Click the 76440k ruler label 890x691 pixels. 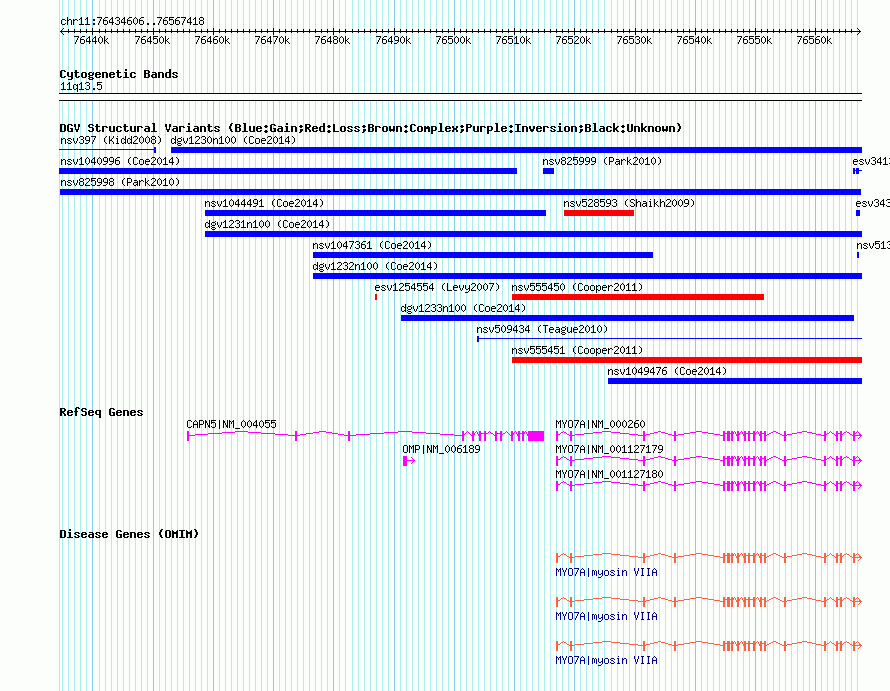[x=91, y=40]
